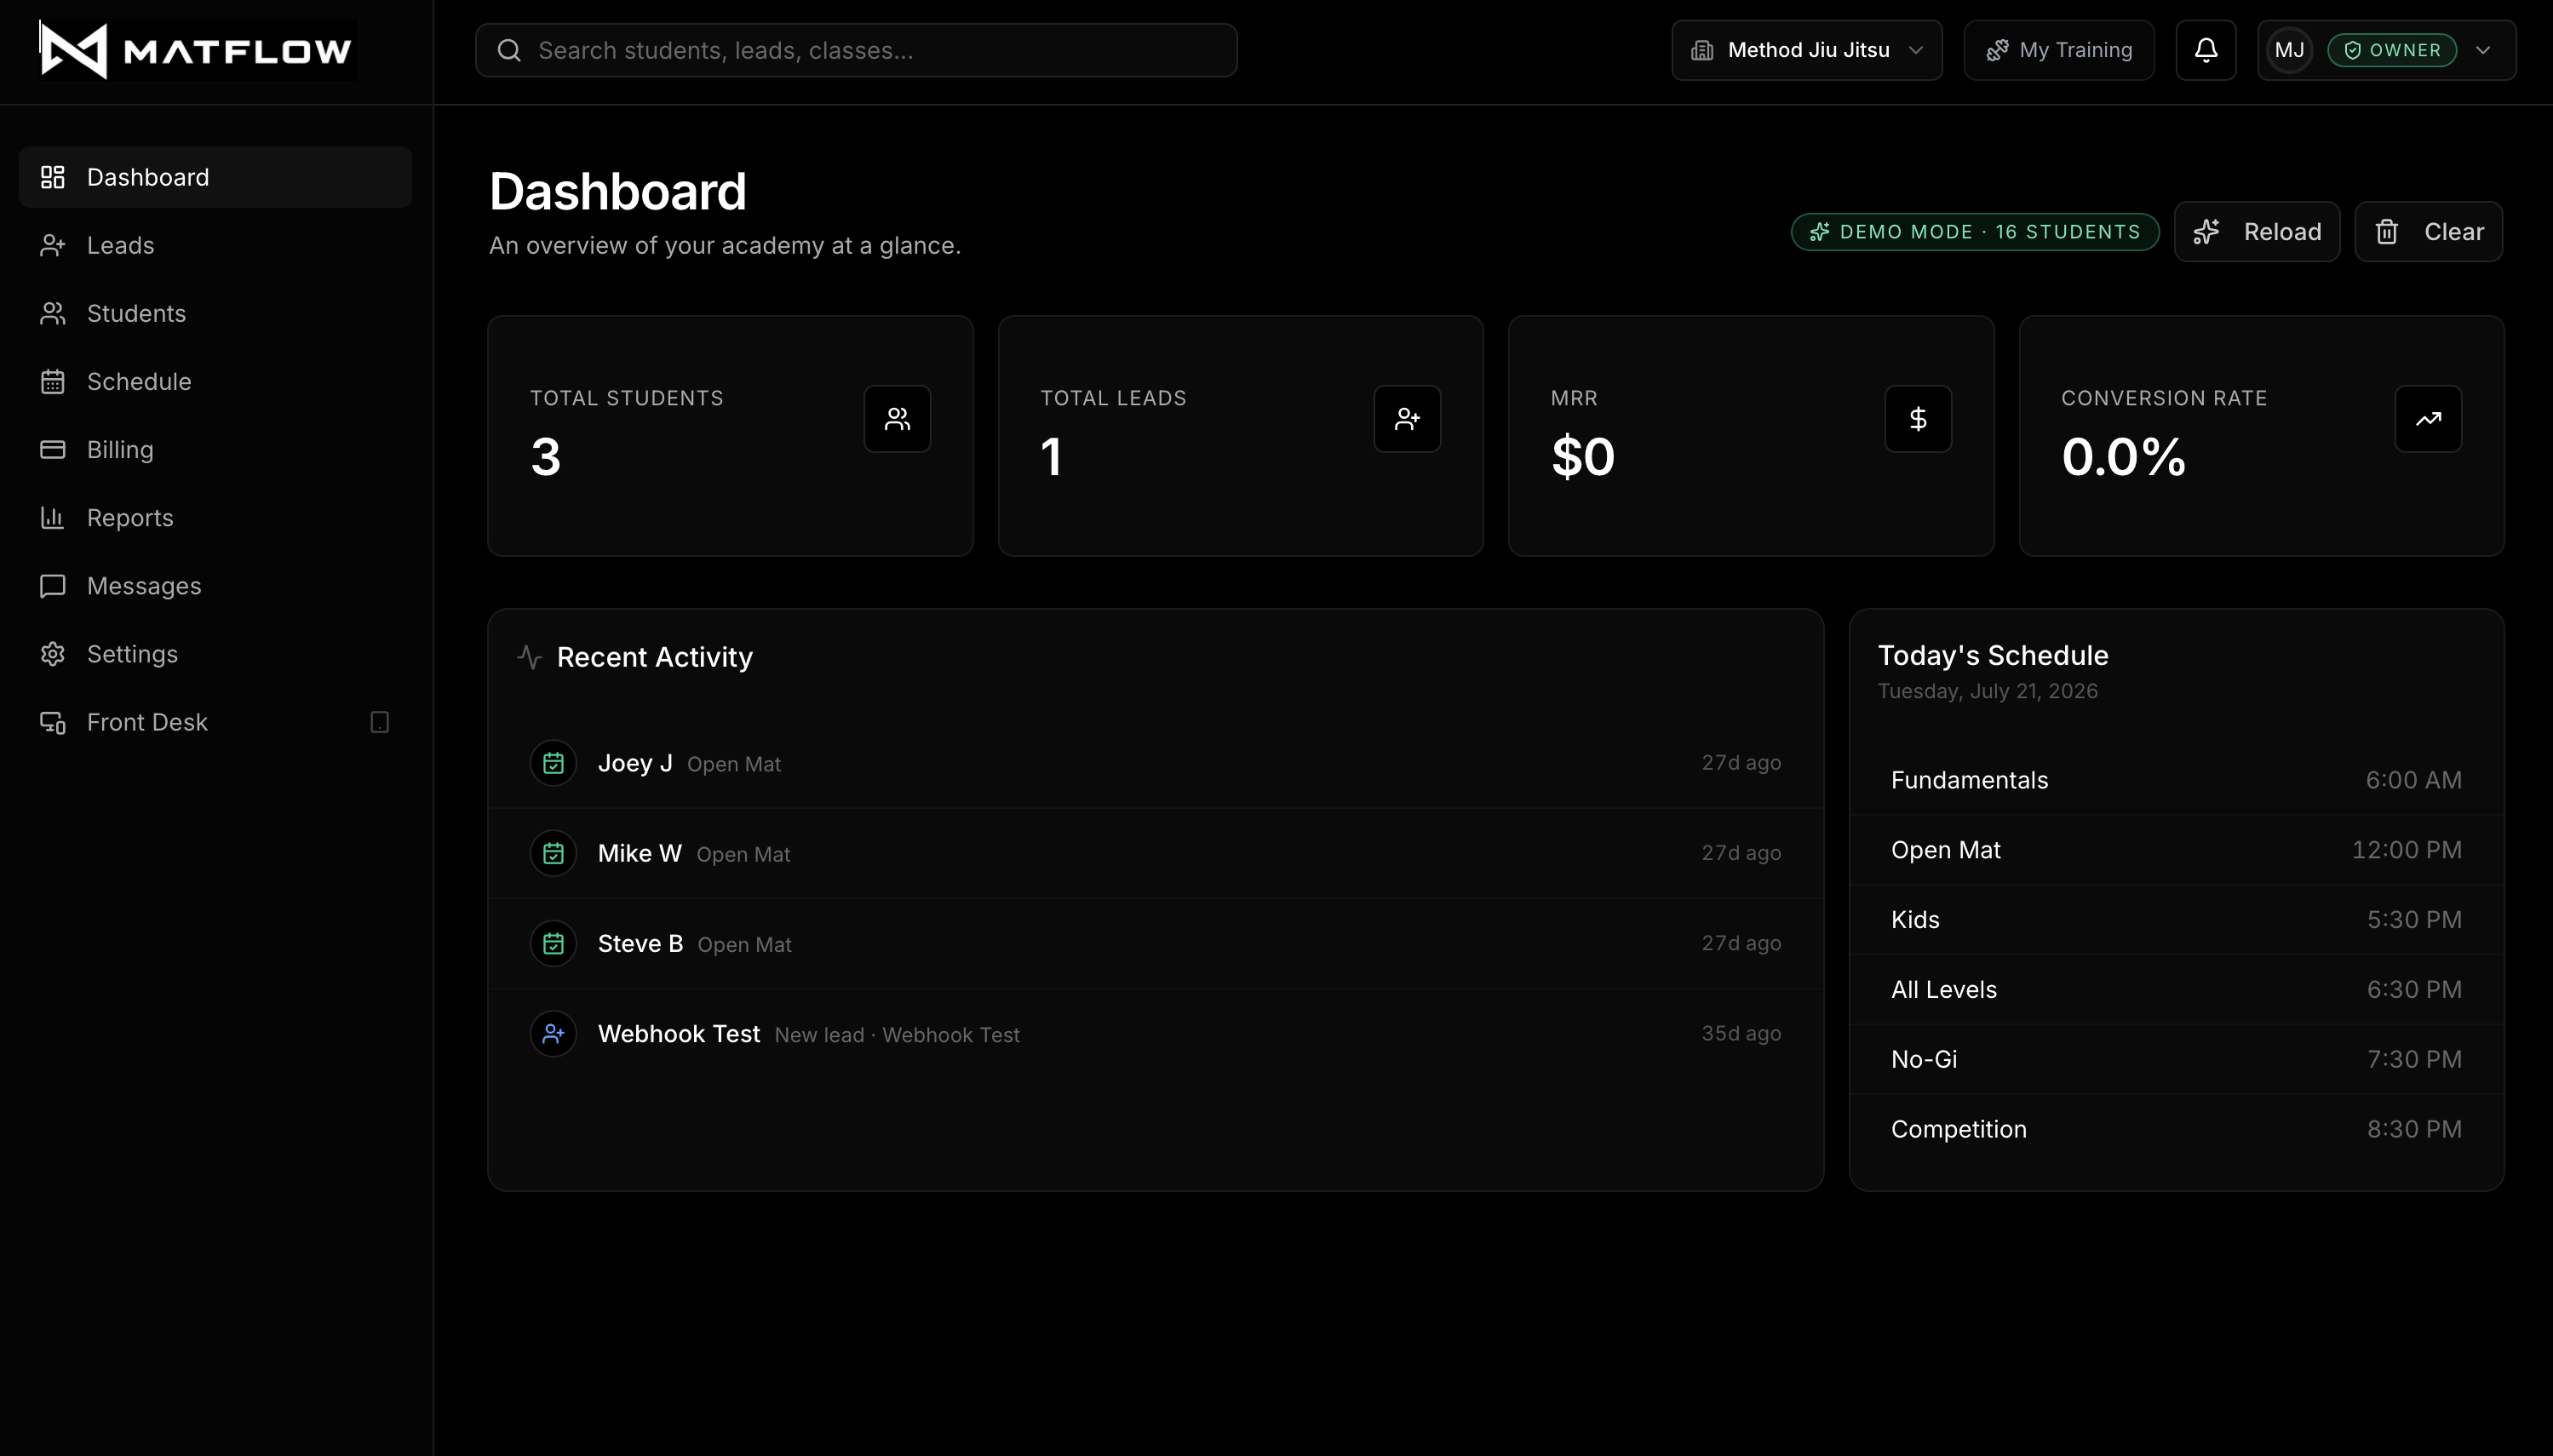The width and height of the screenshot is (2553, 1456).
Task: Focus the search students, leads, classes field
Action: (x=856, y=50)
